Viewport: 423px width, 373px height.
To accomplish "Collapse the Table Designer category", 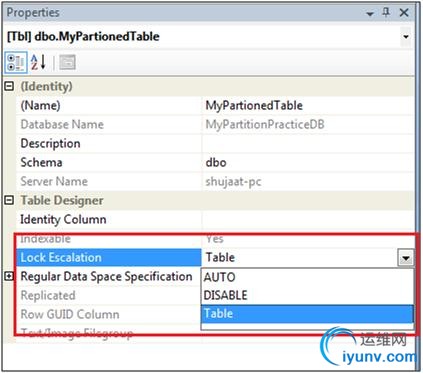I will tap(9, 200).
